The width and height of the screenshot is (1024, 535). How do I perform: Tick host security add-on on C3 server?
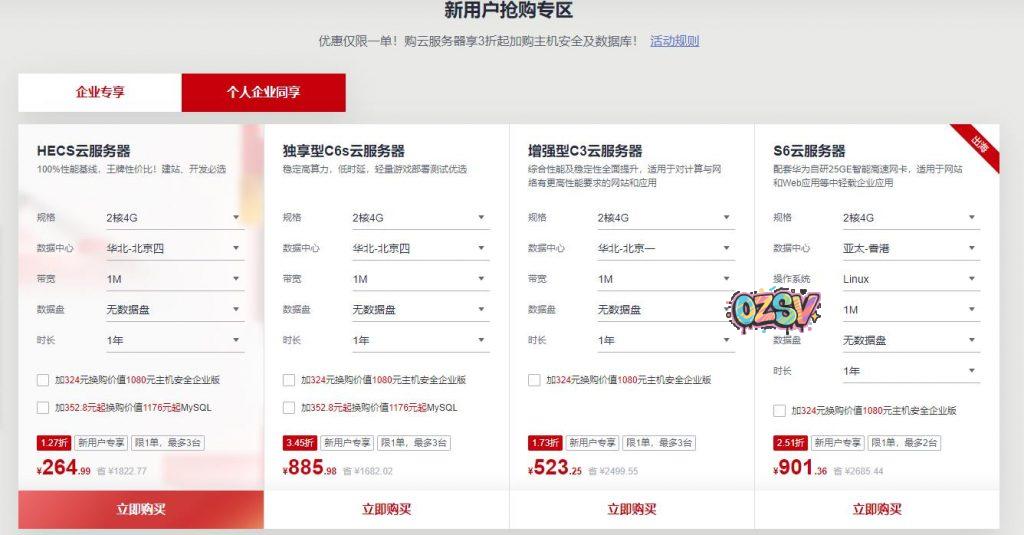click(x=534, y=380)
